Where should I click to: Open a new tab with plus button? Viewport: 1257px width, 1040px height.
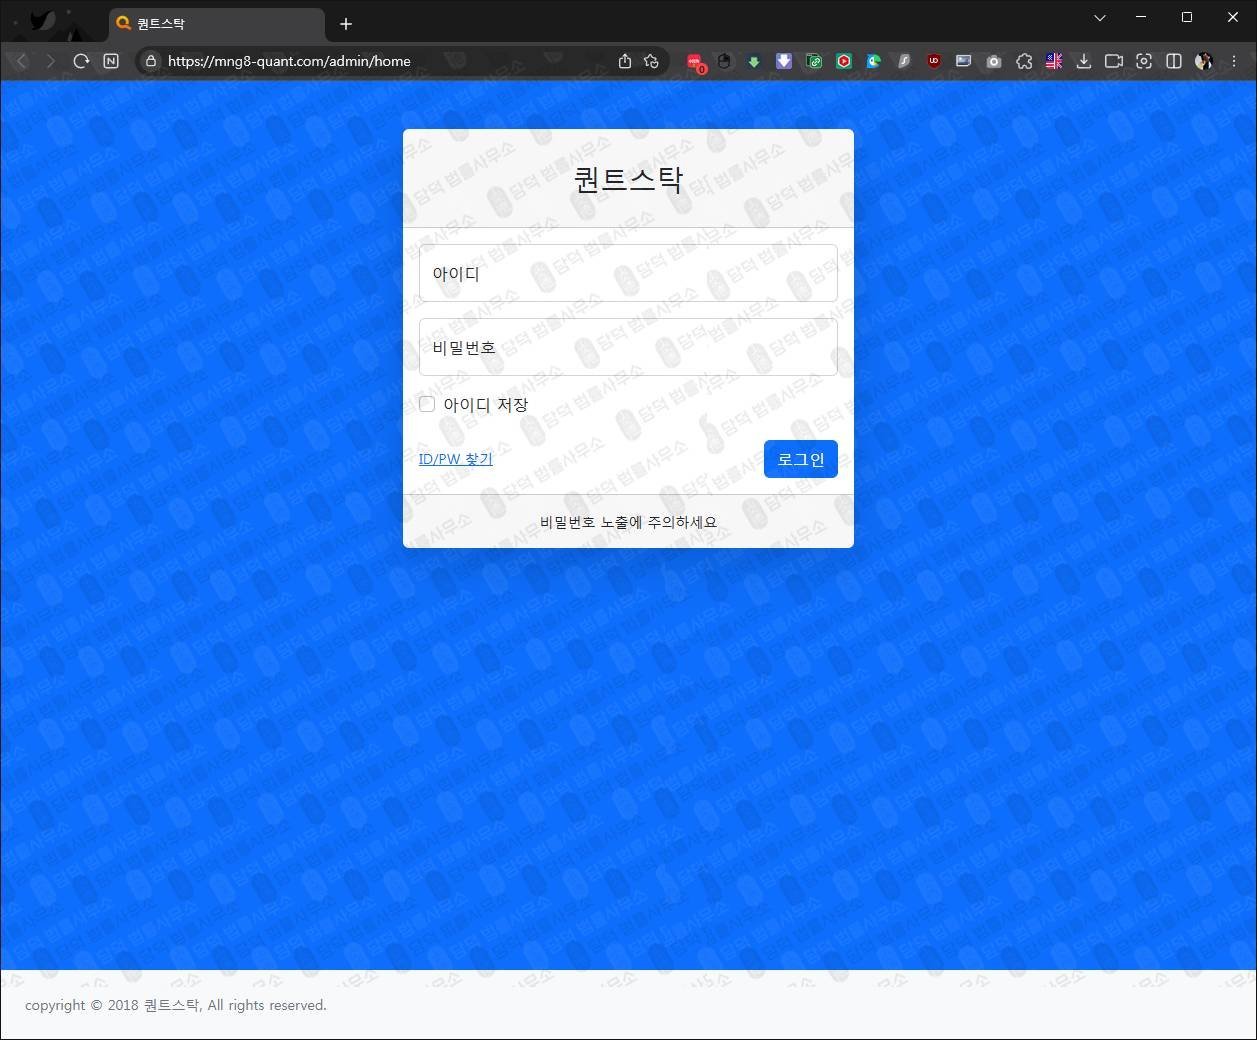point(346,24)
